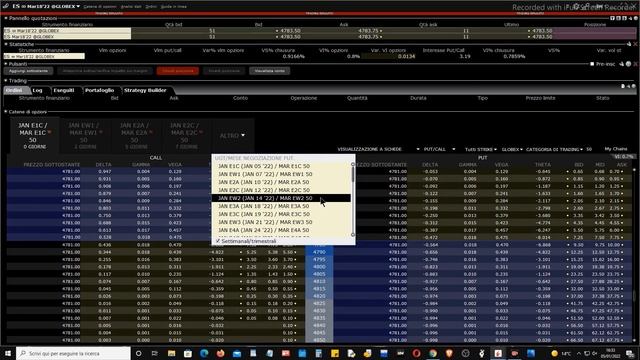640x360 pixels.
Task: Open the Windows Start menu
Action: [x=8, y=353]
